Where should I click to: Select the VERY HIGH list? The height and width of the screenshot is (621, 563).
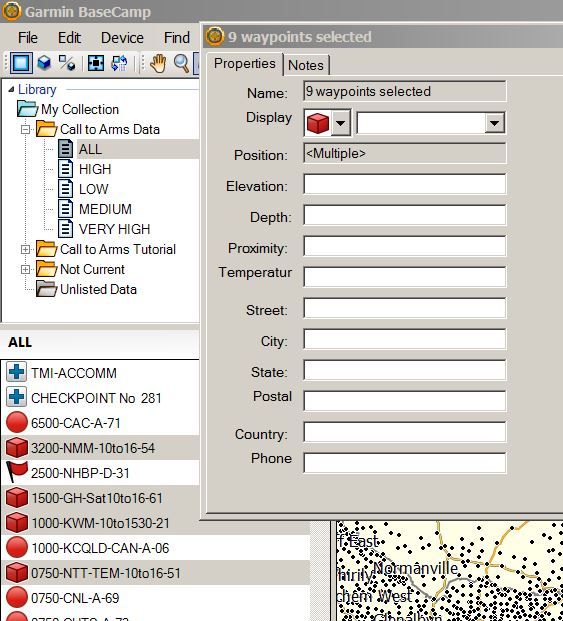pos(114,229)
